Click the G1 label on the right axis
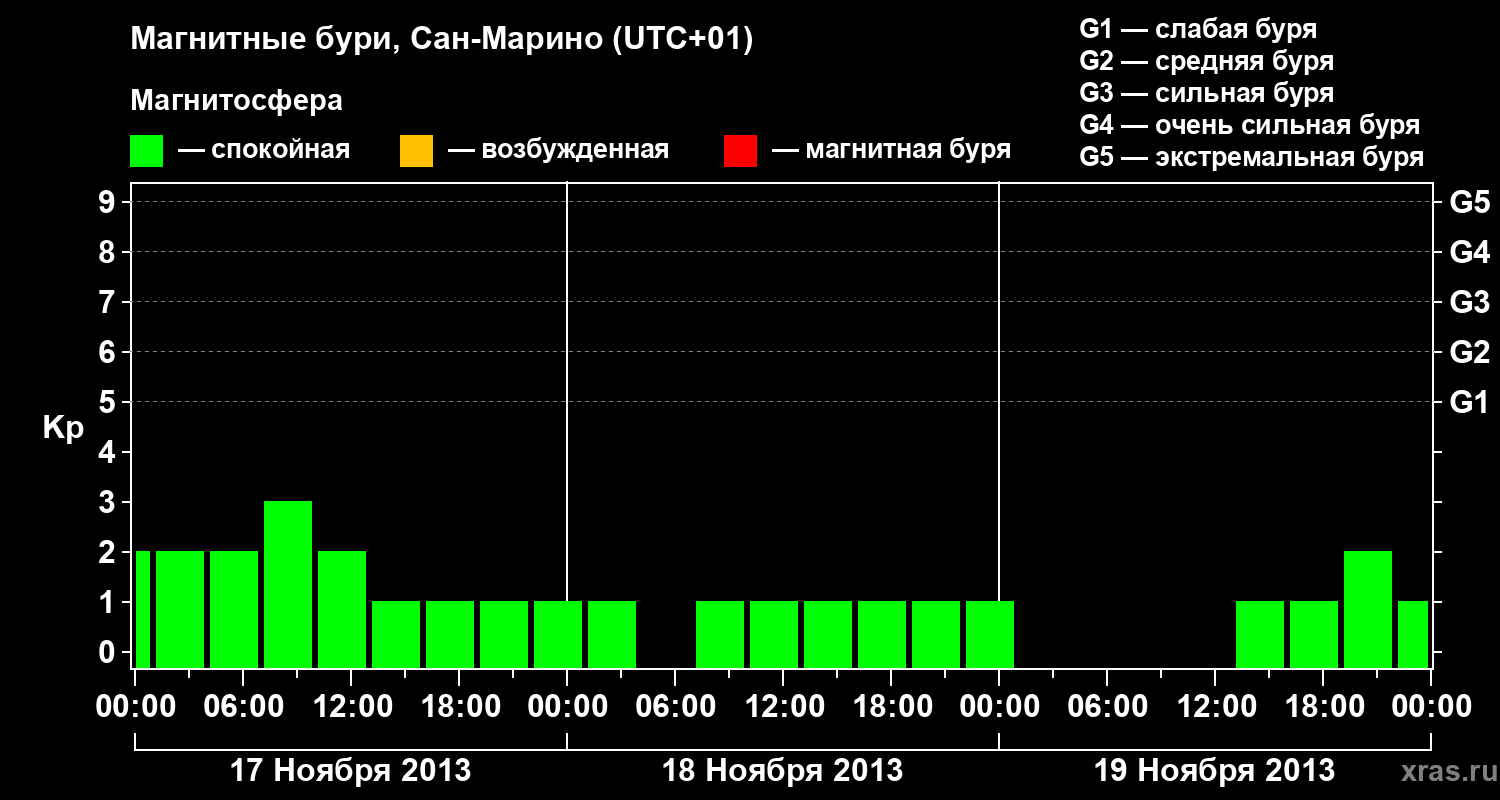1500x800 pixels. (1470, 402)
